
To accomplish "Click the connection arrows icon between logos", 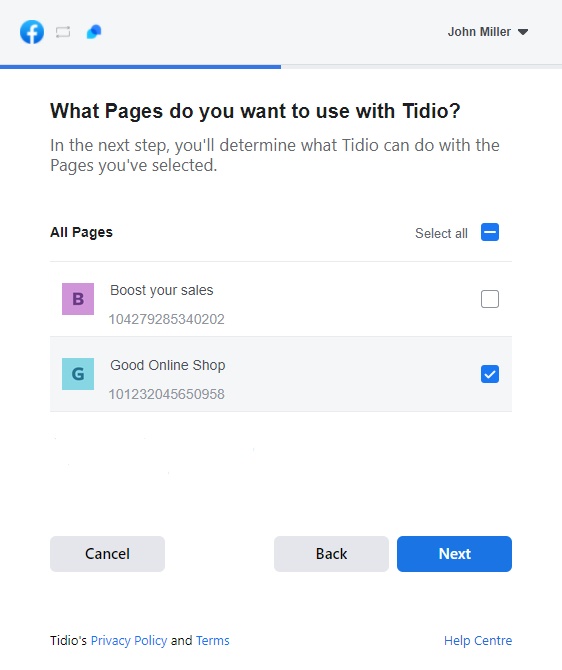I will [x=63, y=32].
